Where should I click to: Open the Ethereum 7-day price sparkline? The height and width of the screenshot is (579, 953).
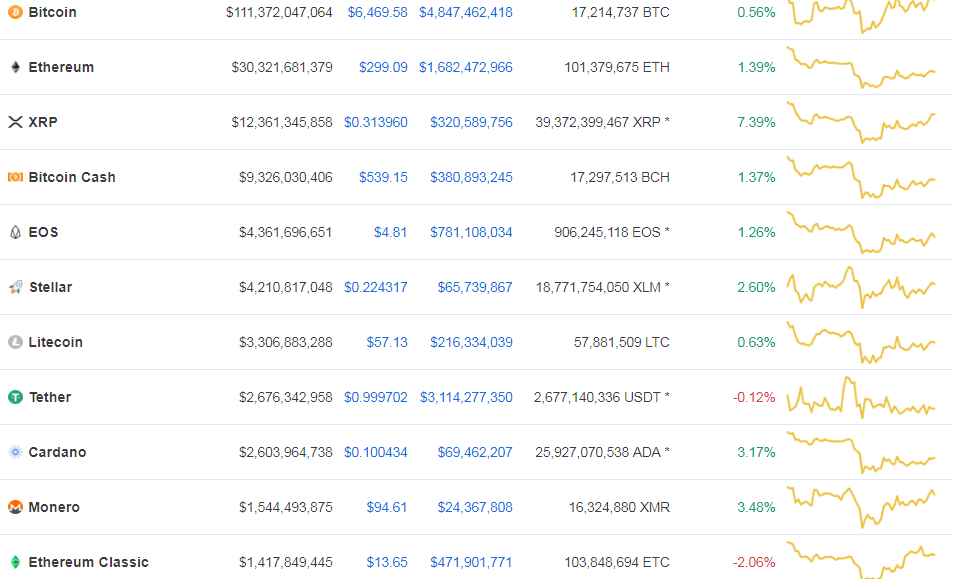coord(861,67)
